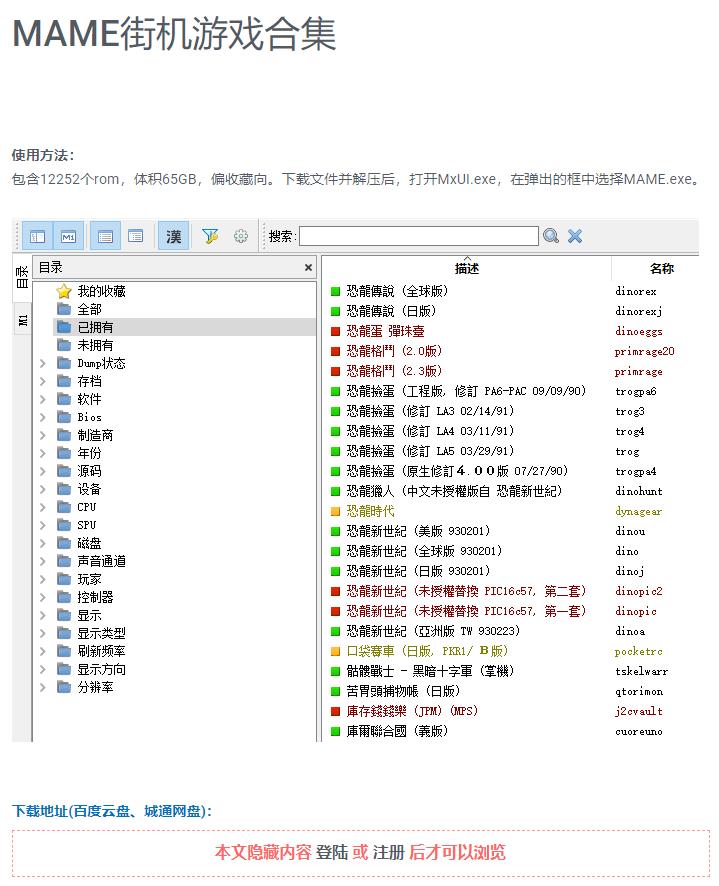Open the filter funnel icon
Screen dimensions: 719x886
[210, 237]
